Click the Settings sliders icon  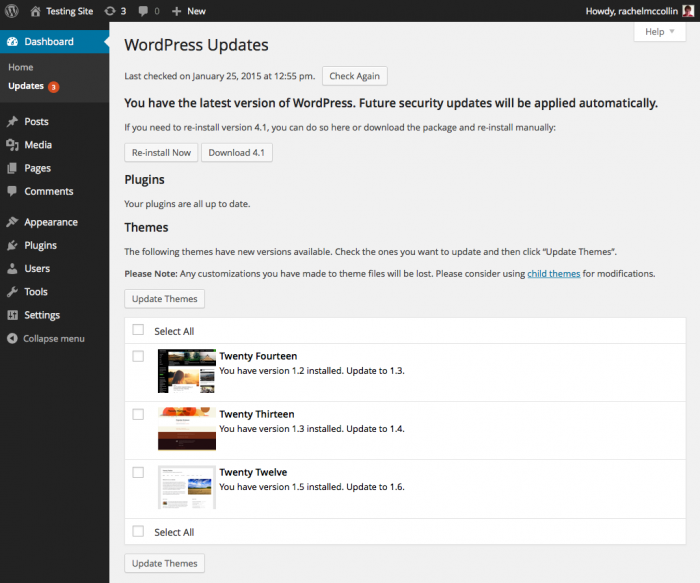click(12, 315)
